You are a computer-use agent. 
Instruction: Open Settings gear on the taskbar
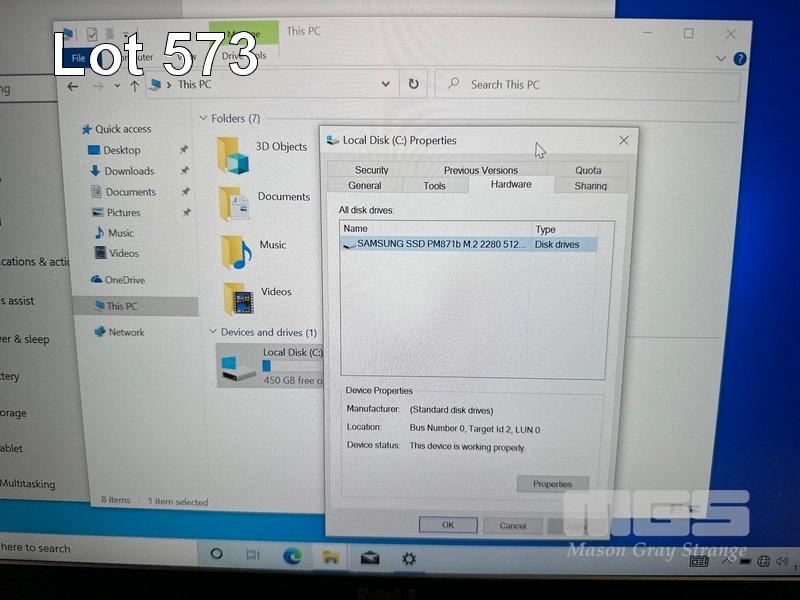pos(408,558)
